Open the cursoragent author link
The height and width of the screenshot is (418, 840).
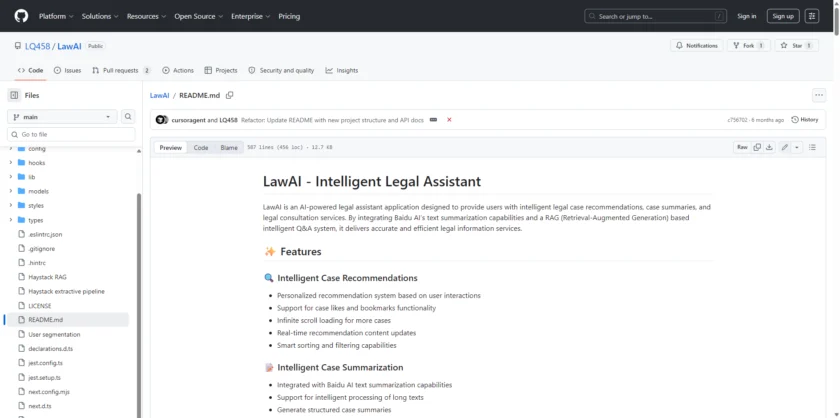pos(188,120)
